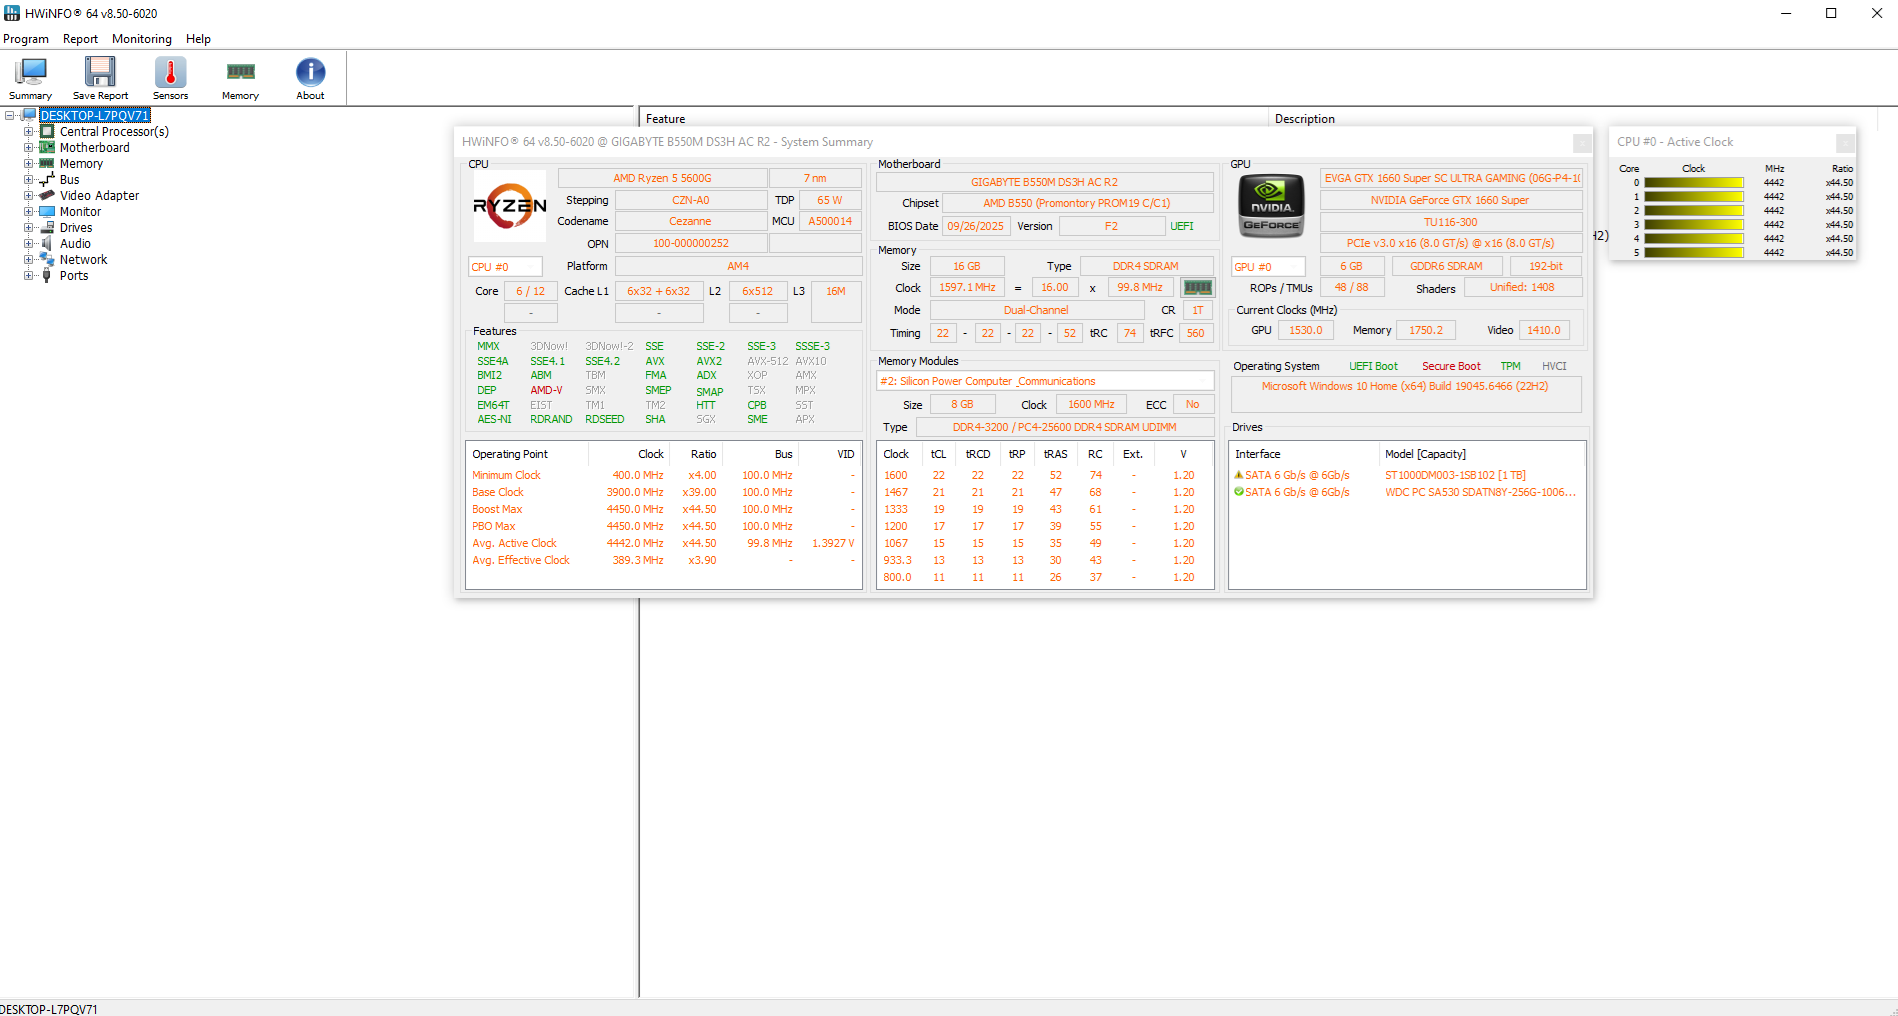The width and height of the screenshot is (1898, 1016).
Task: Open the Program menu
Action: pyautogui.click(x=26, y=39)
